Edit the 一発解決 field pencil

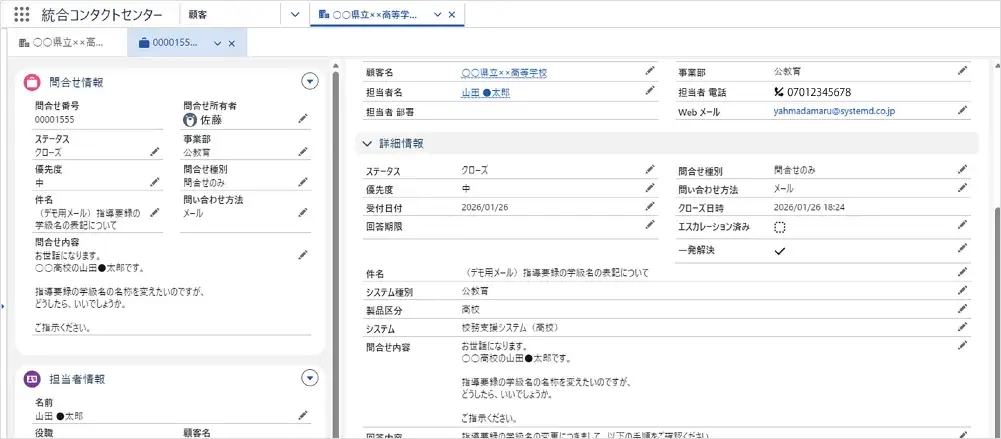963,248
